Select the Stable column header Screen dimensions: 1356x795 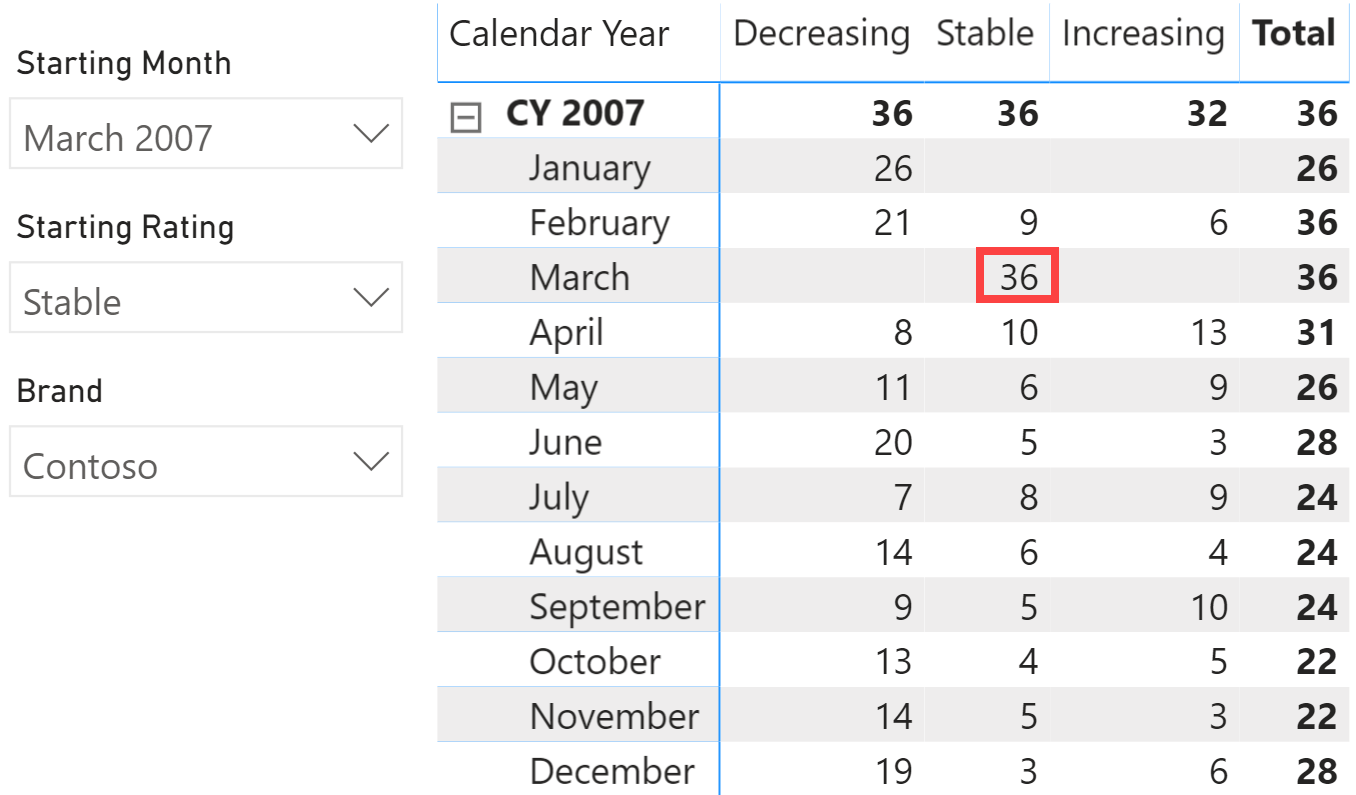tap(985, 34)
